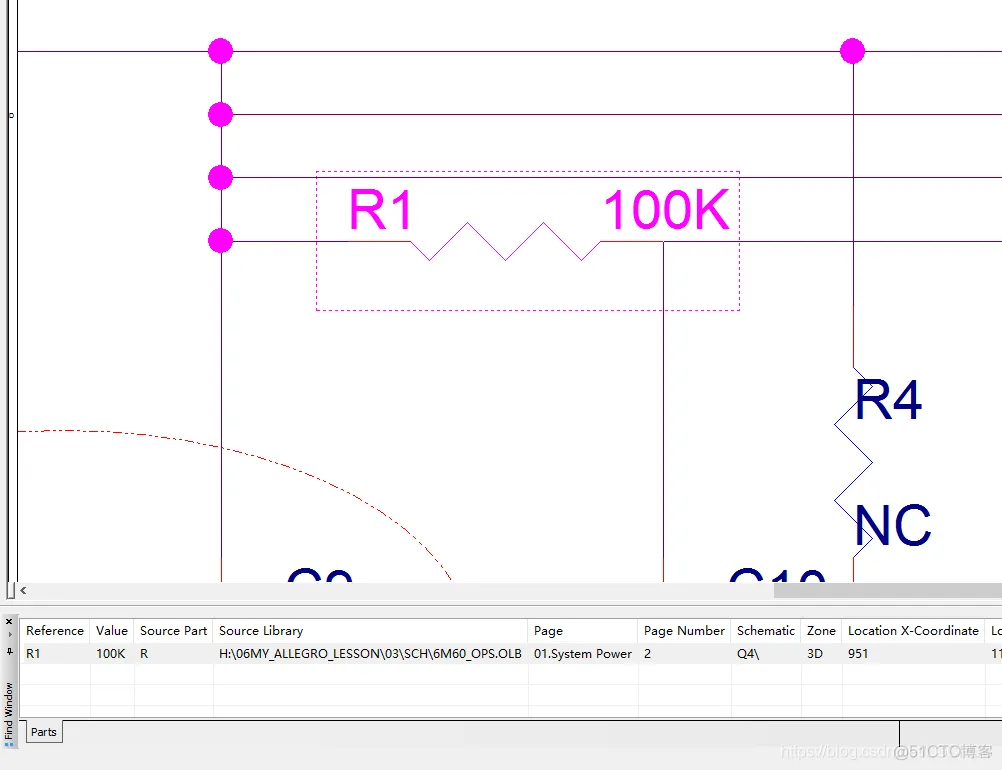Click the 100K value label on schematic
This screenshot has width=1002, height=770.
point(666,210)
